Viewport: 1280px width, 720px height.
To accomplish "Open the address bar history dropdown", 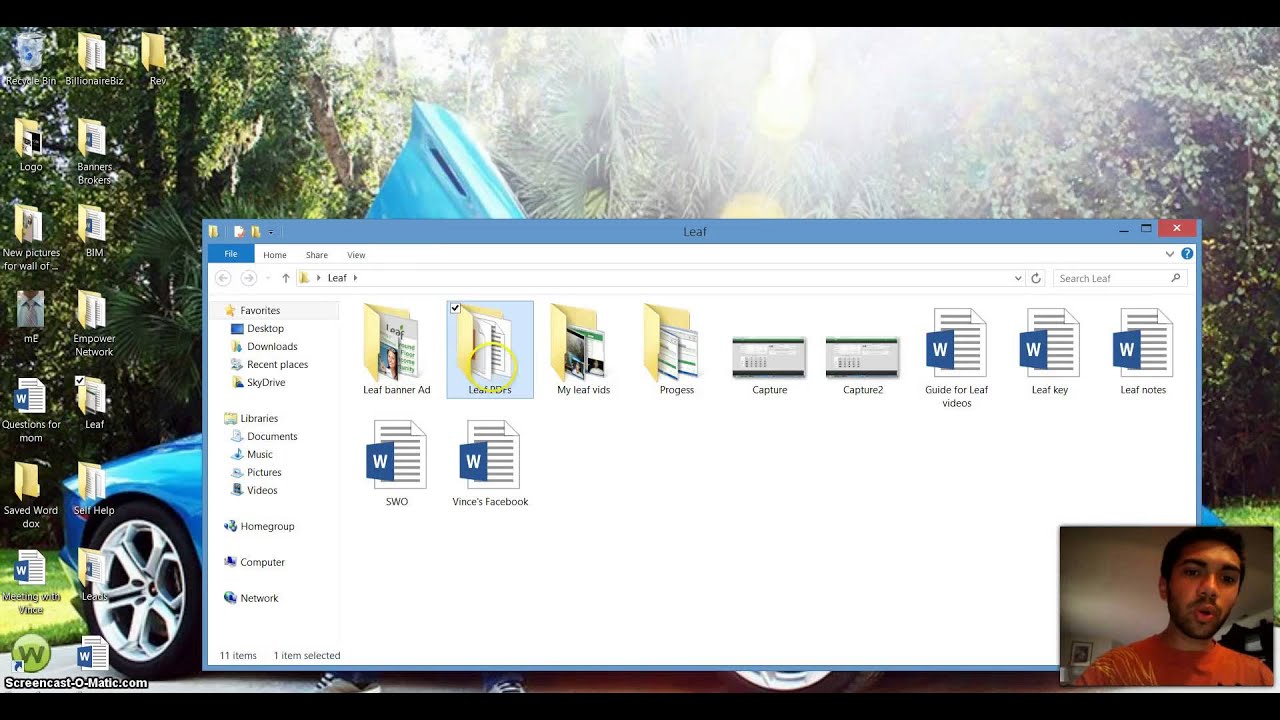I will tap(1018, 279).
